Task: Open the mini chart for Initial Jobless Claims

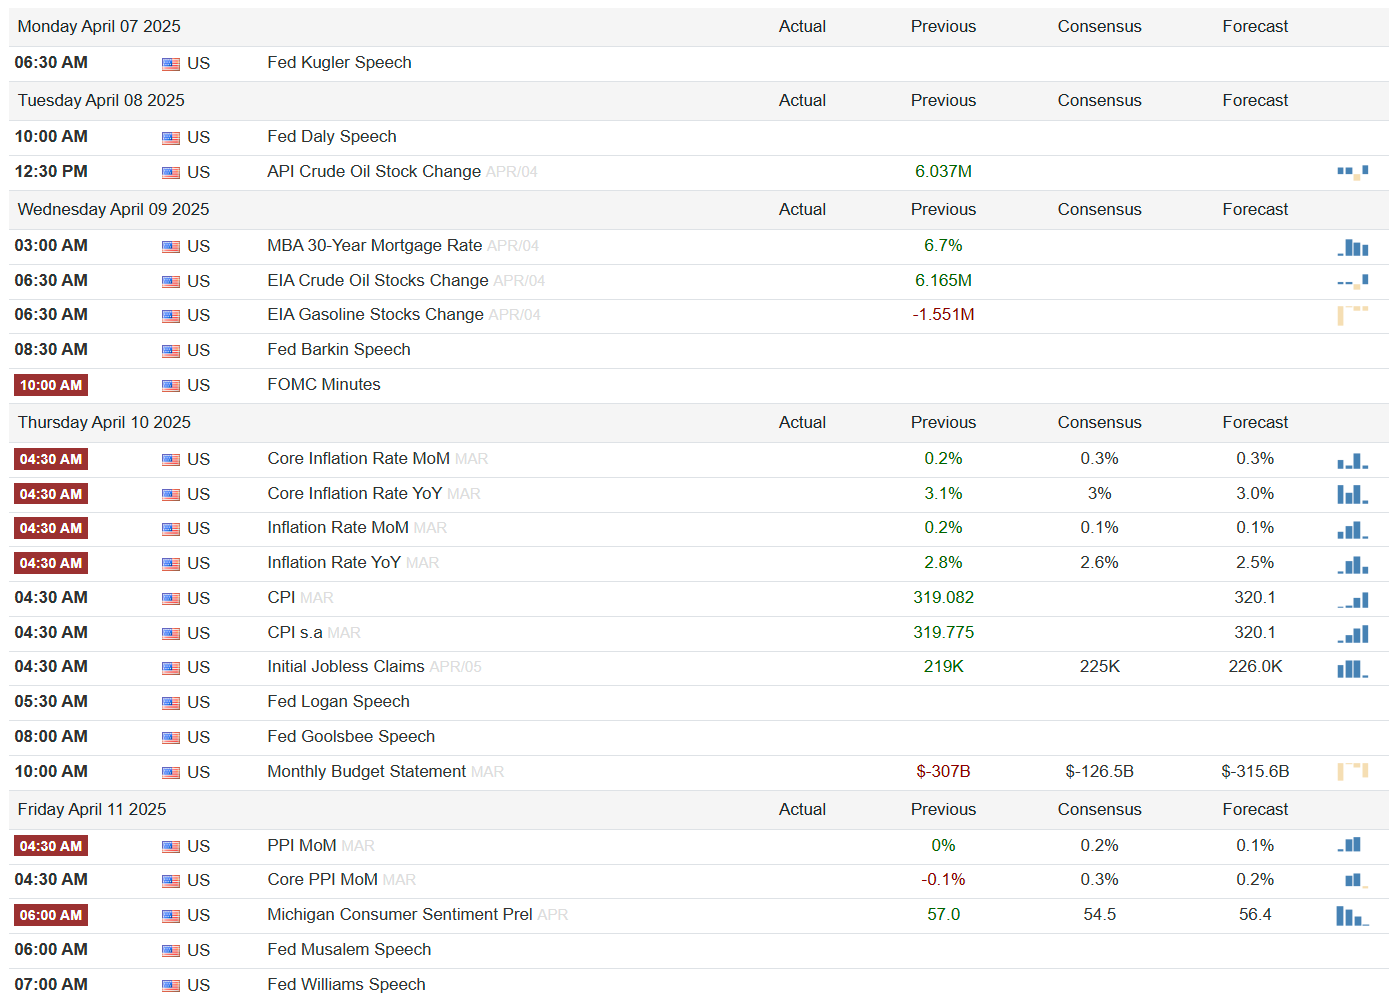Action: click(x=1352, y=668)
